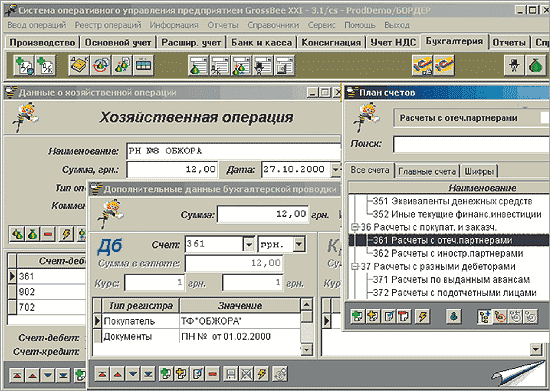Click red up arrow in Хозяйственная операция bottom toolbar
This screenshot has height=391, width=550.
pyautogui.click(x=32, y=376)
